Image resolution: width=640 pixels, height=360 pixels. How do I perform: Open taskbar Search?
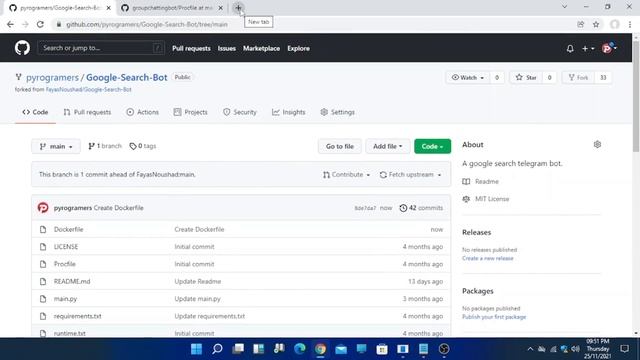click(x=217, y=349)
